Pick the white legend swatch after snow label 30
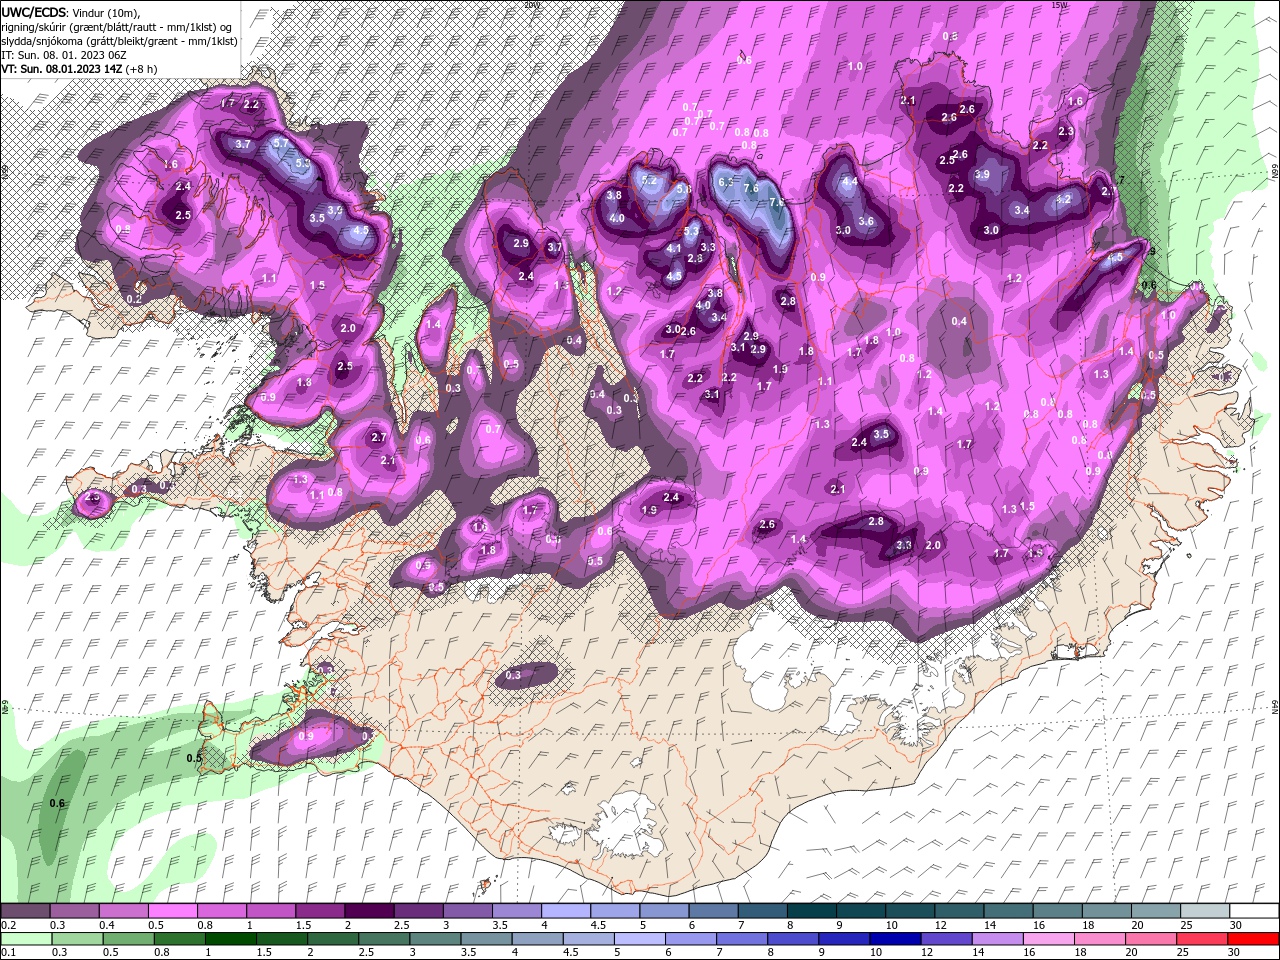The image size is (1280, 960). point(1254,911)
